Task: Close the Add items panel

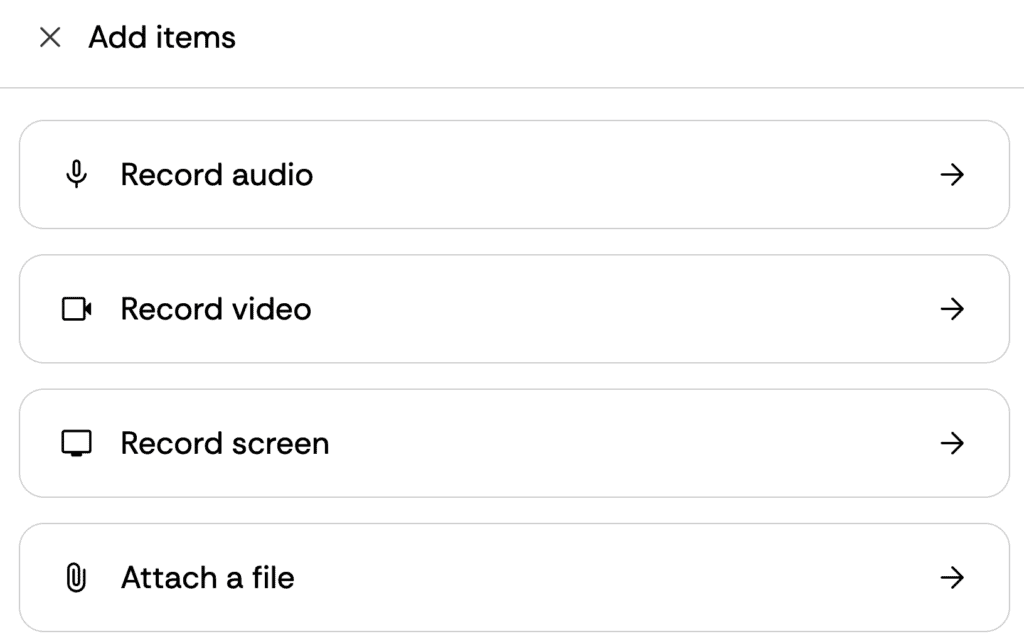Action: pyautogui.click(x=49, y=38)
